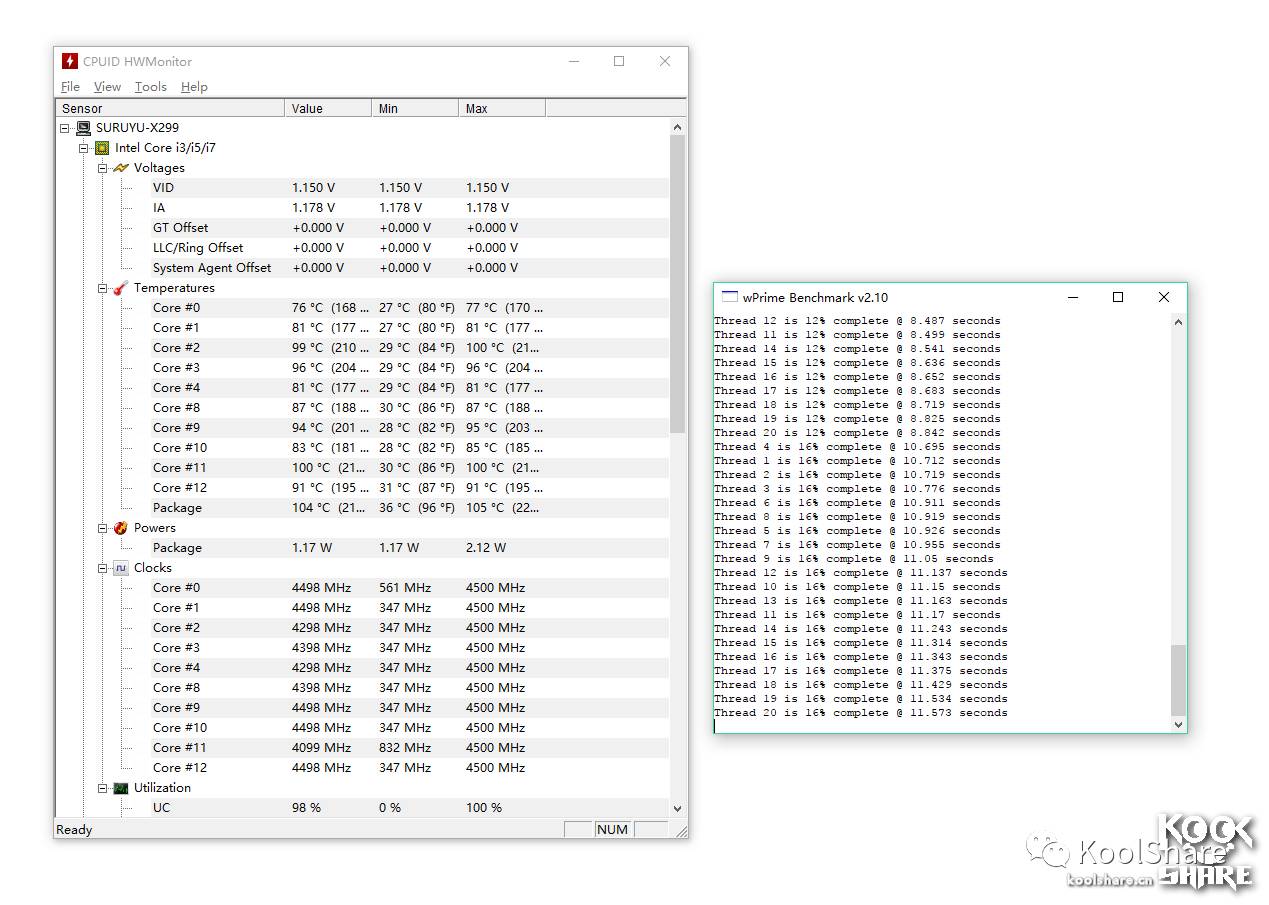Click HWMonitor scrollbar down arrow
1269x905 pixels.
point(677,808)
